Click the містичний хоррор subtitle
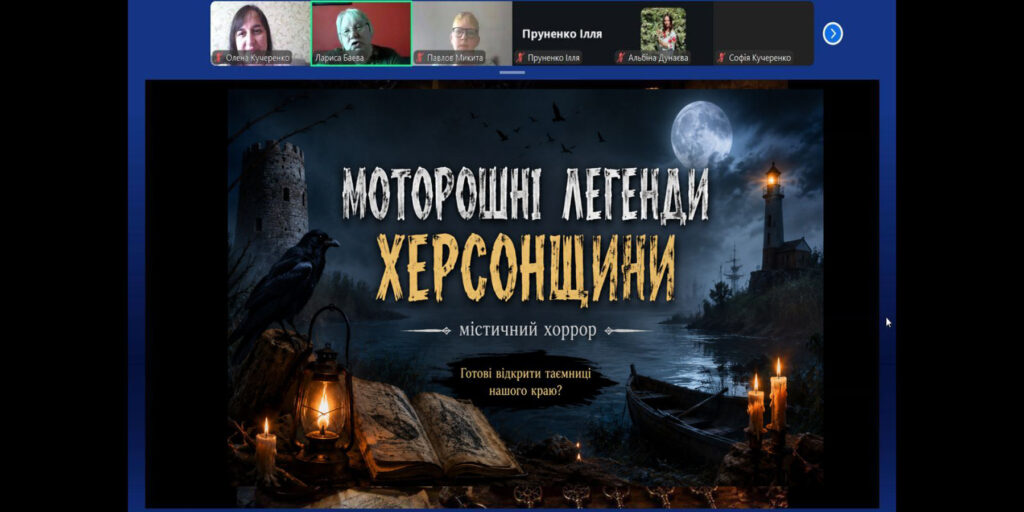The height and width of the screenshot is (512, 1024). 527,331
